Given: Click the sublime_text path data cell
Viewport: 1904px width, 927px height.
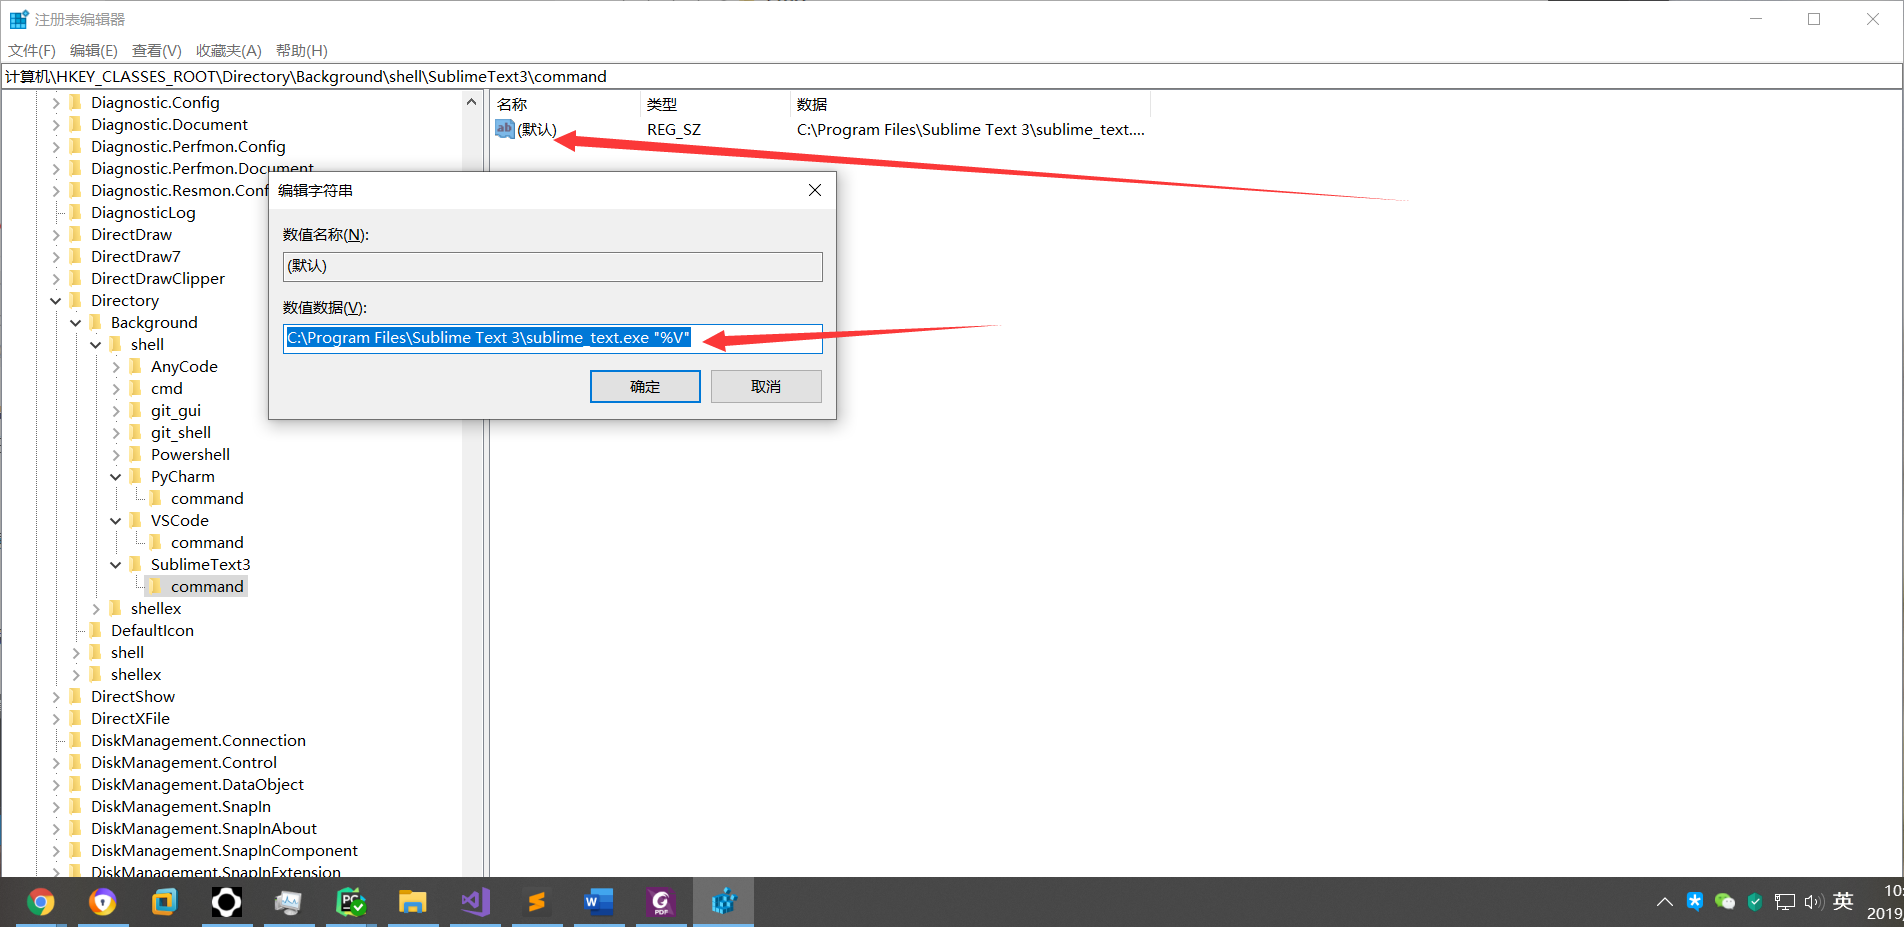Looking at the screenshot, I should coord(970,130).
